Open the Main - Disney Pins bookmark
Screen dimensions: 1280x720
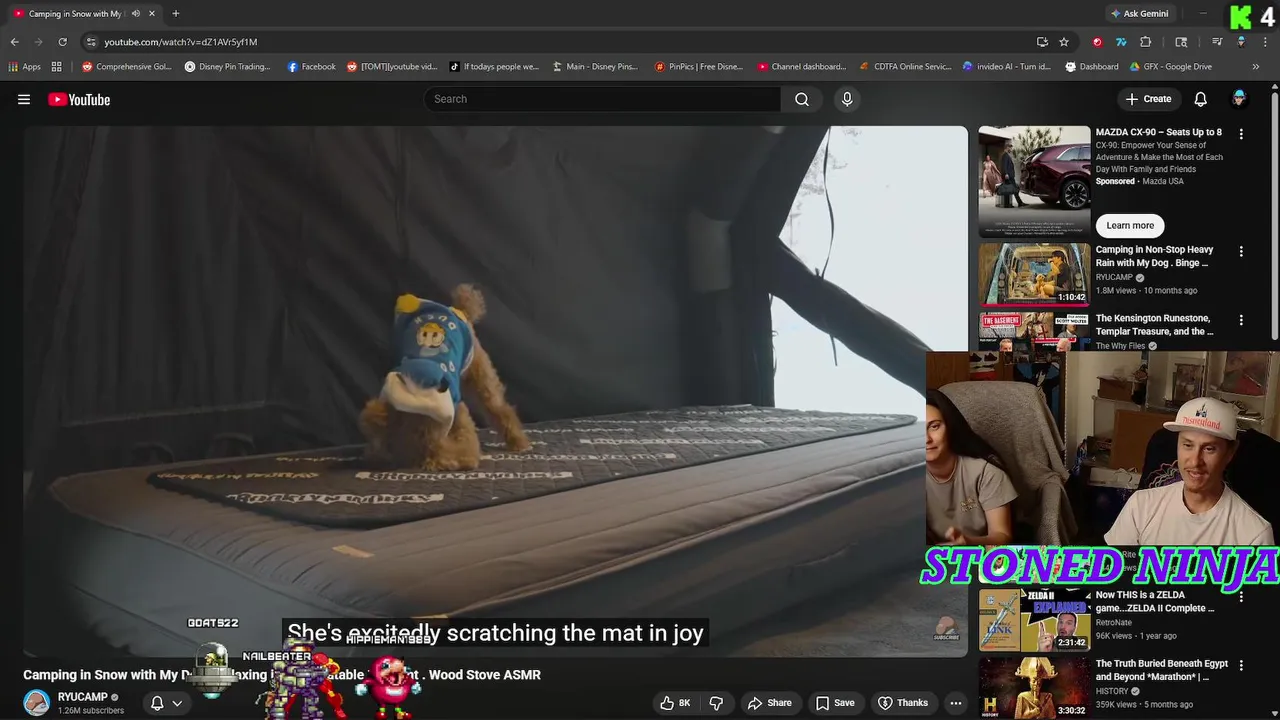pyautogui.click(x=595, y=67)
